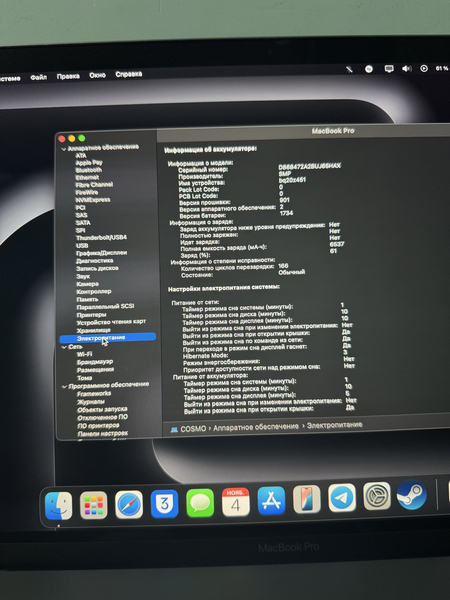Select PCI in the sidebar
Screen dimensions: 450x600
tap(80, 207)
